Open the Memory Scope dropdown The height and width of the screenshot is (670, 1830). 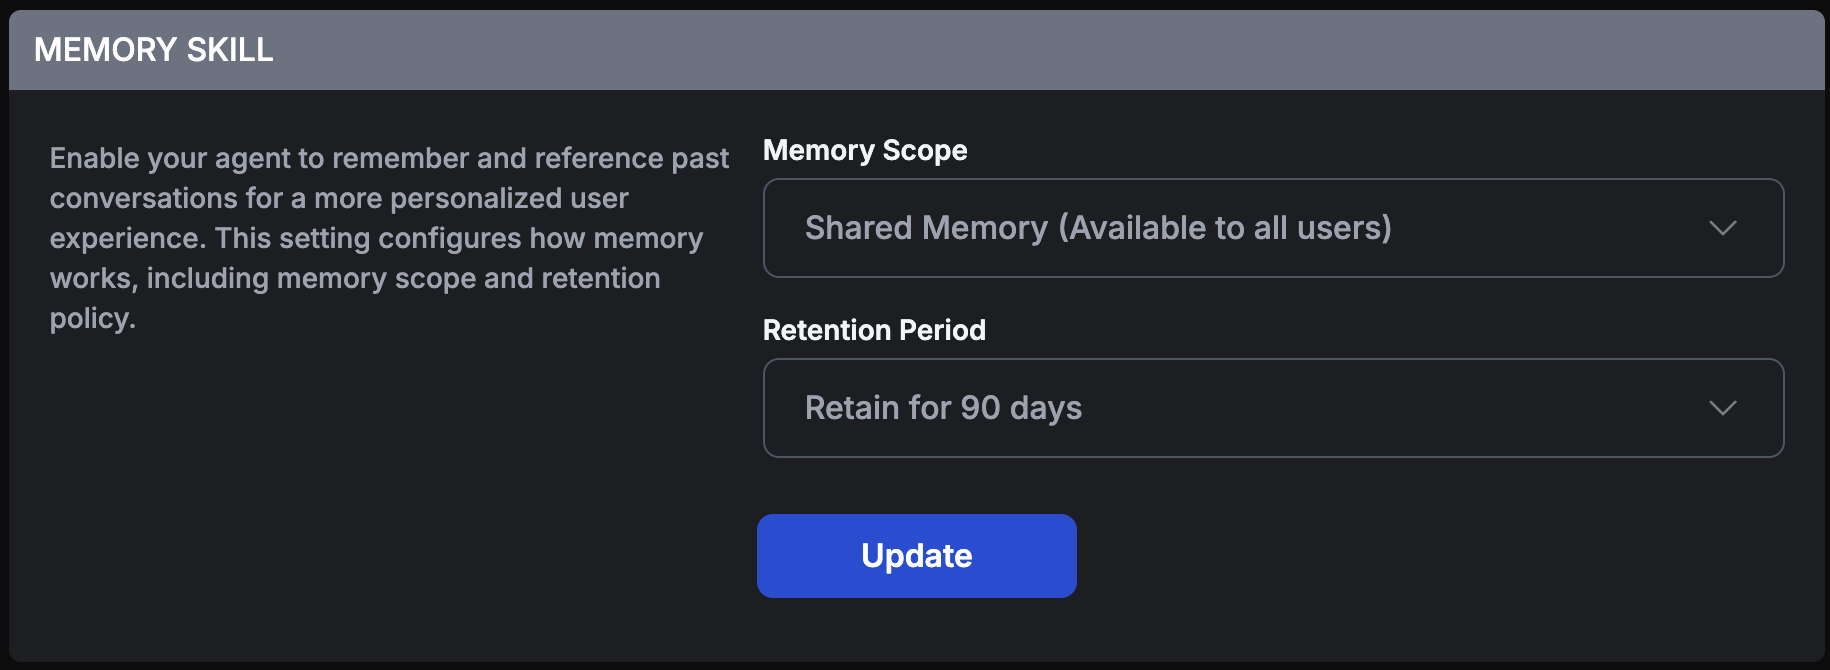1272,228
